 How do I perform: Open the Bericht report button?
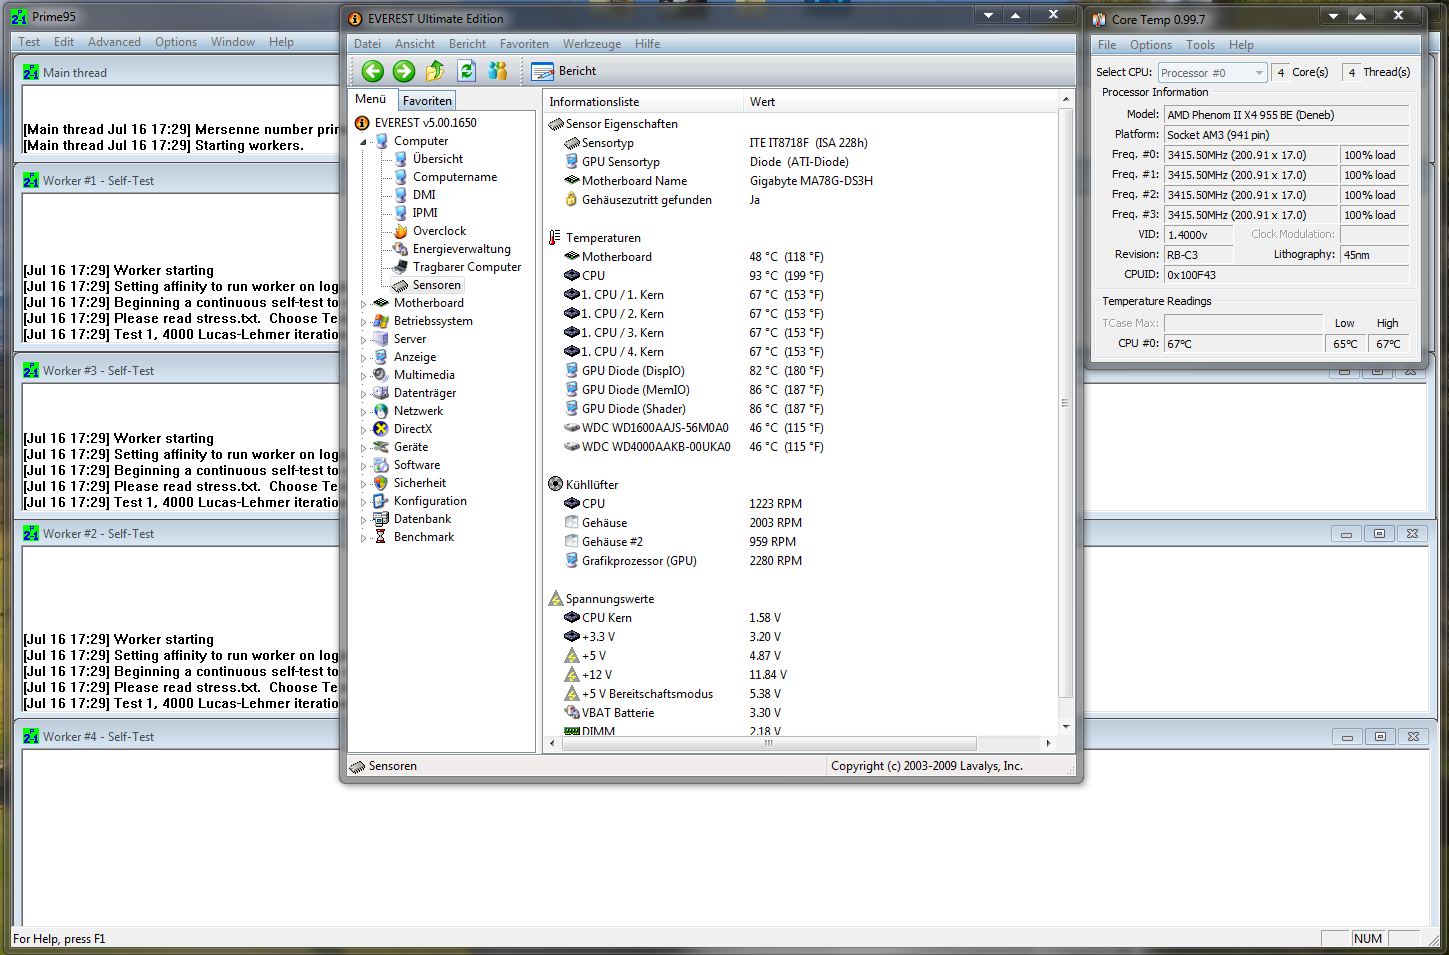(564, 71)
